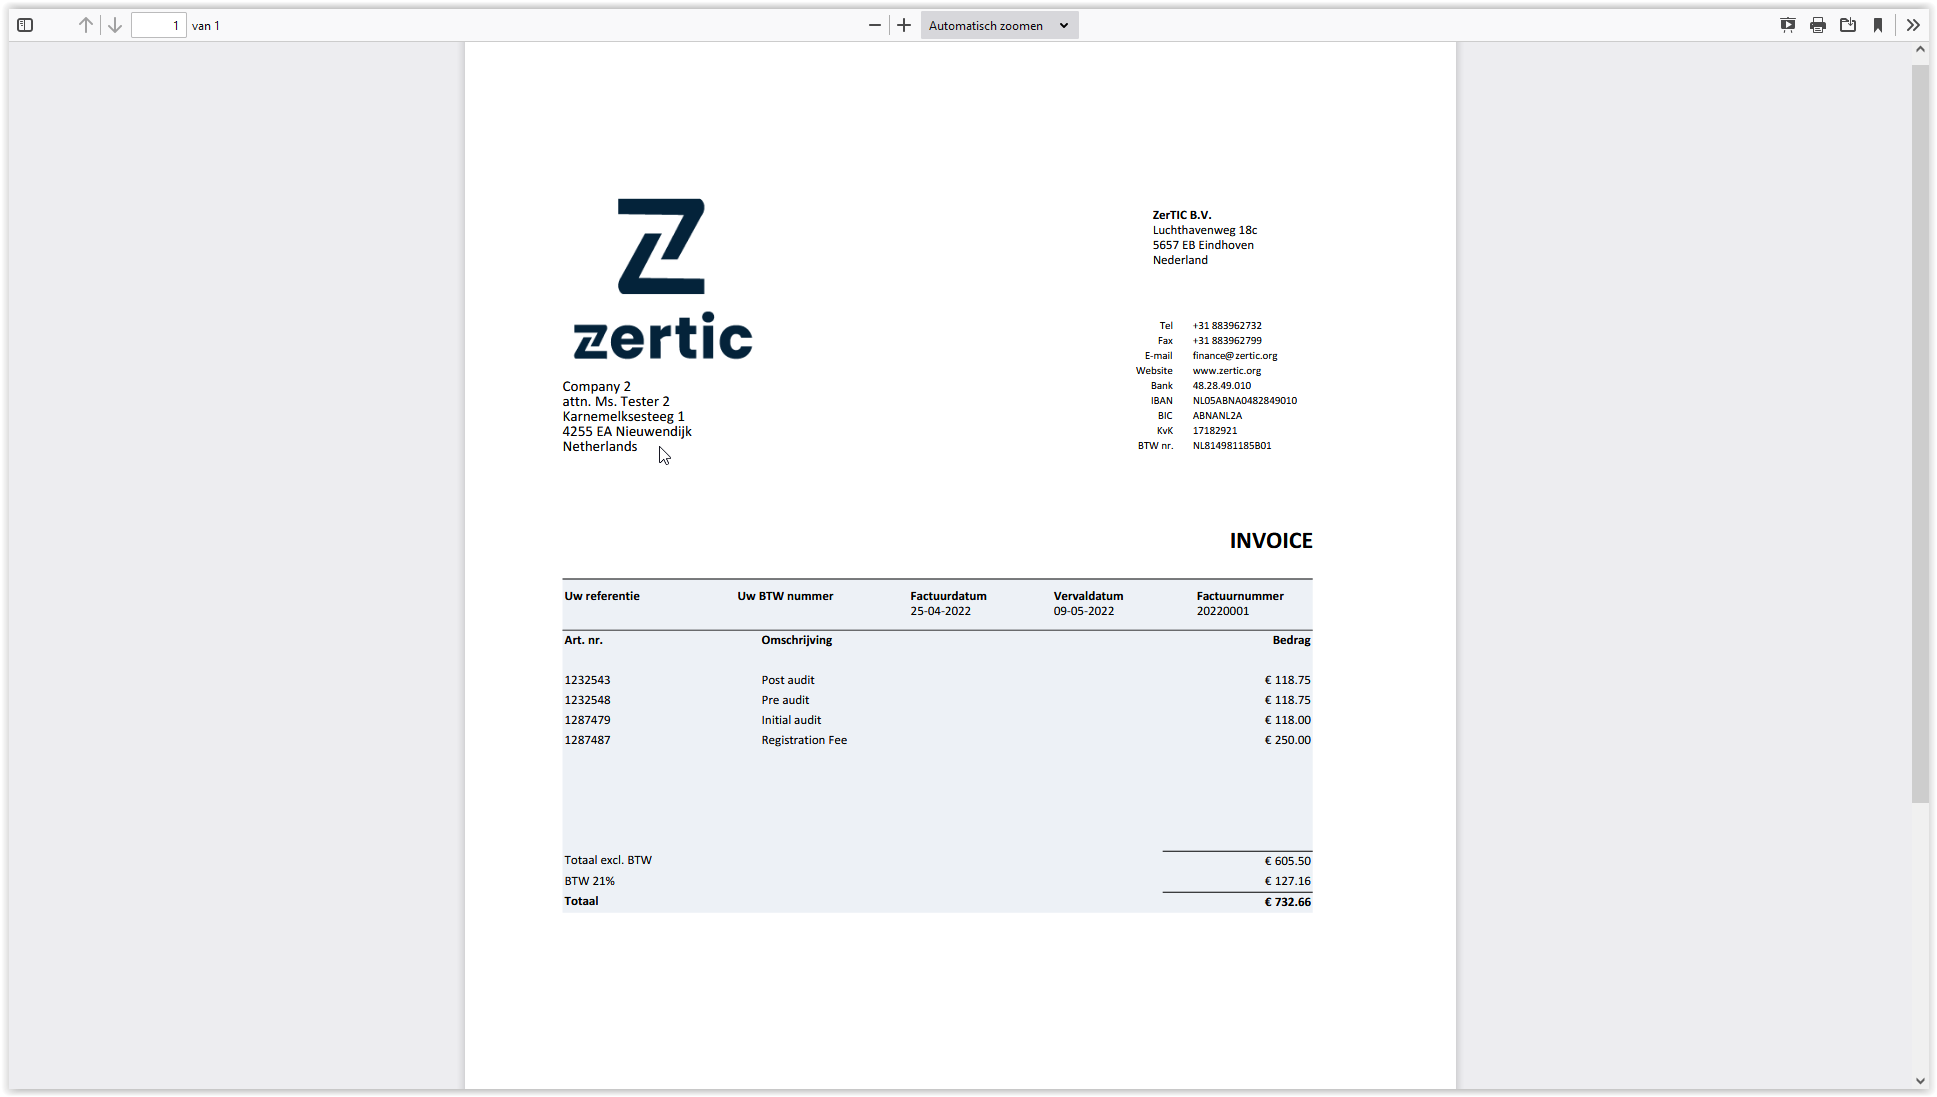Zoom in with the plus button
This screenshot has width=1937, height=1097.
click(904, 25)
